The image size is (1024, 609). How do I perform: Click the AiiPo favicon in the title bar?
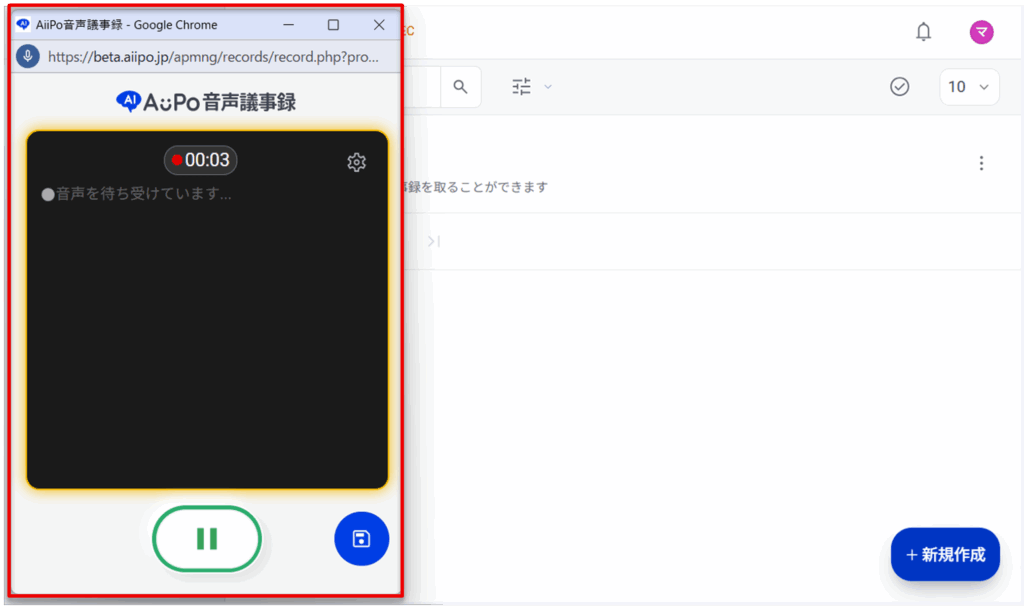pyautogui.click(x=24, y=24)
